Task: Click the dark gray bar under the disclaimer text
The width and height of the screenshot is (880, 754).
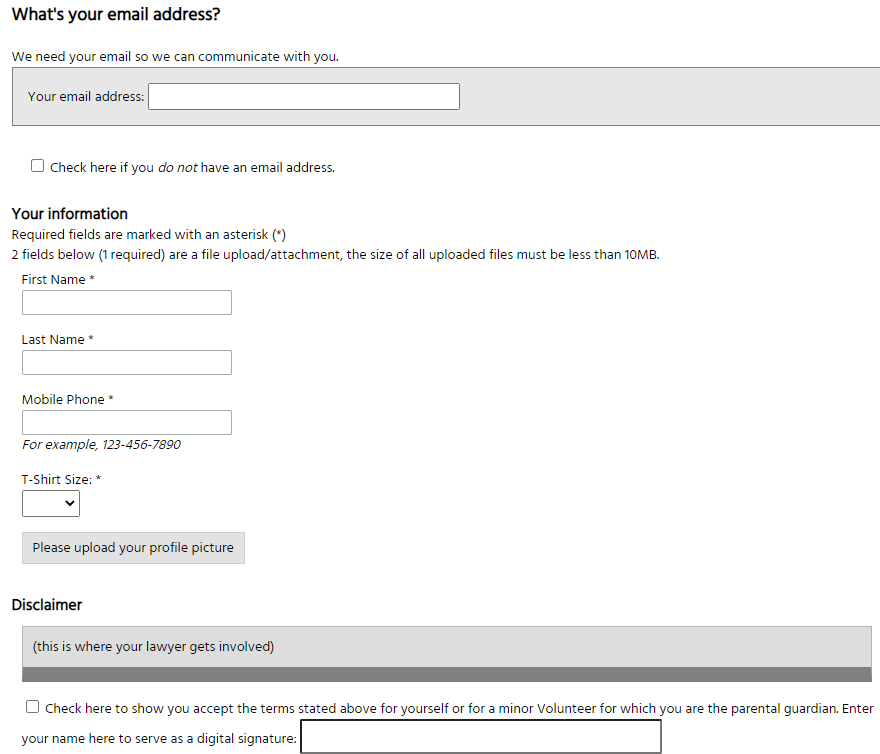Action: [446, 675]
